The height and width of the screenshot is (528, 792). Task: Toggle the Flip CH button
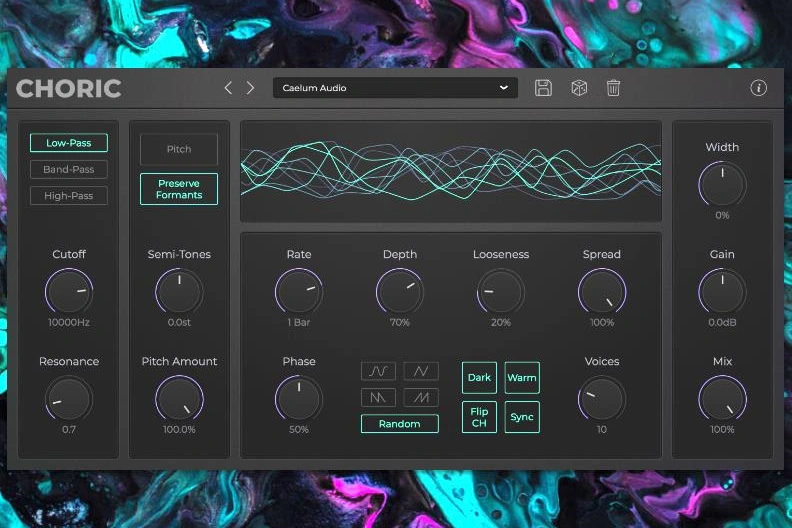click(479, 417)
